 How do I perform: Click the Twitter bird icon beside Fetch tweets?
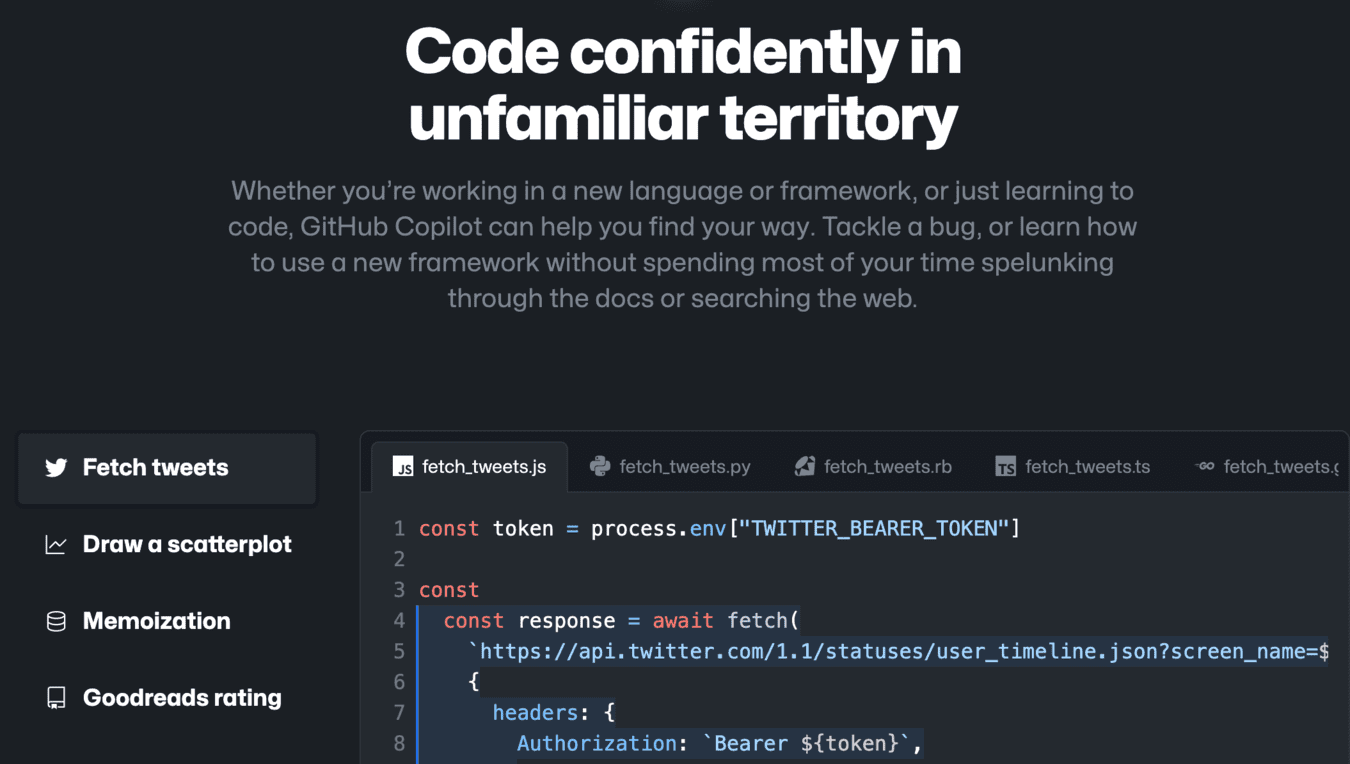pyautogui.click(x=56, y=467)
